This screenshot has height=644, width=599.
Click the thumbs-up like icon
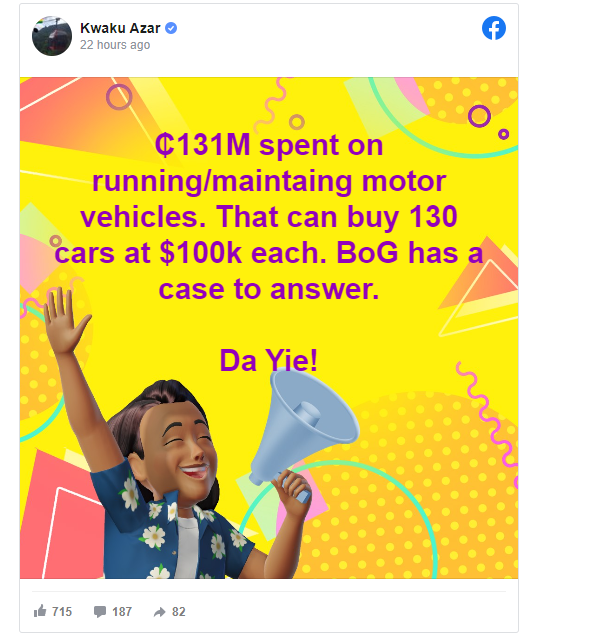tap(40, 611)
